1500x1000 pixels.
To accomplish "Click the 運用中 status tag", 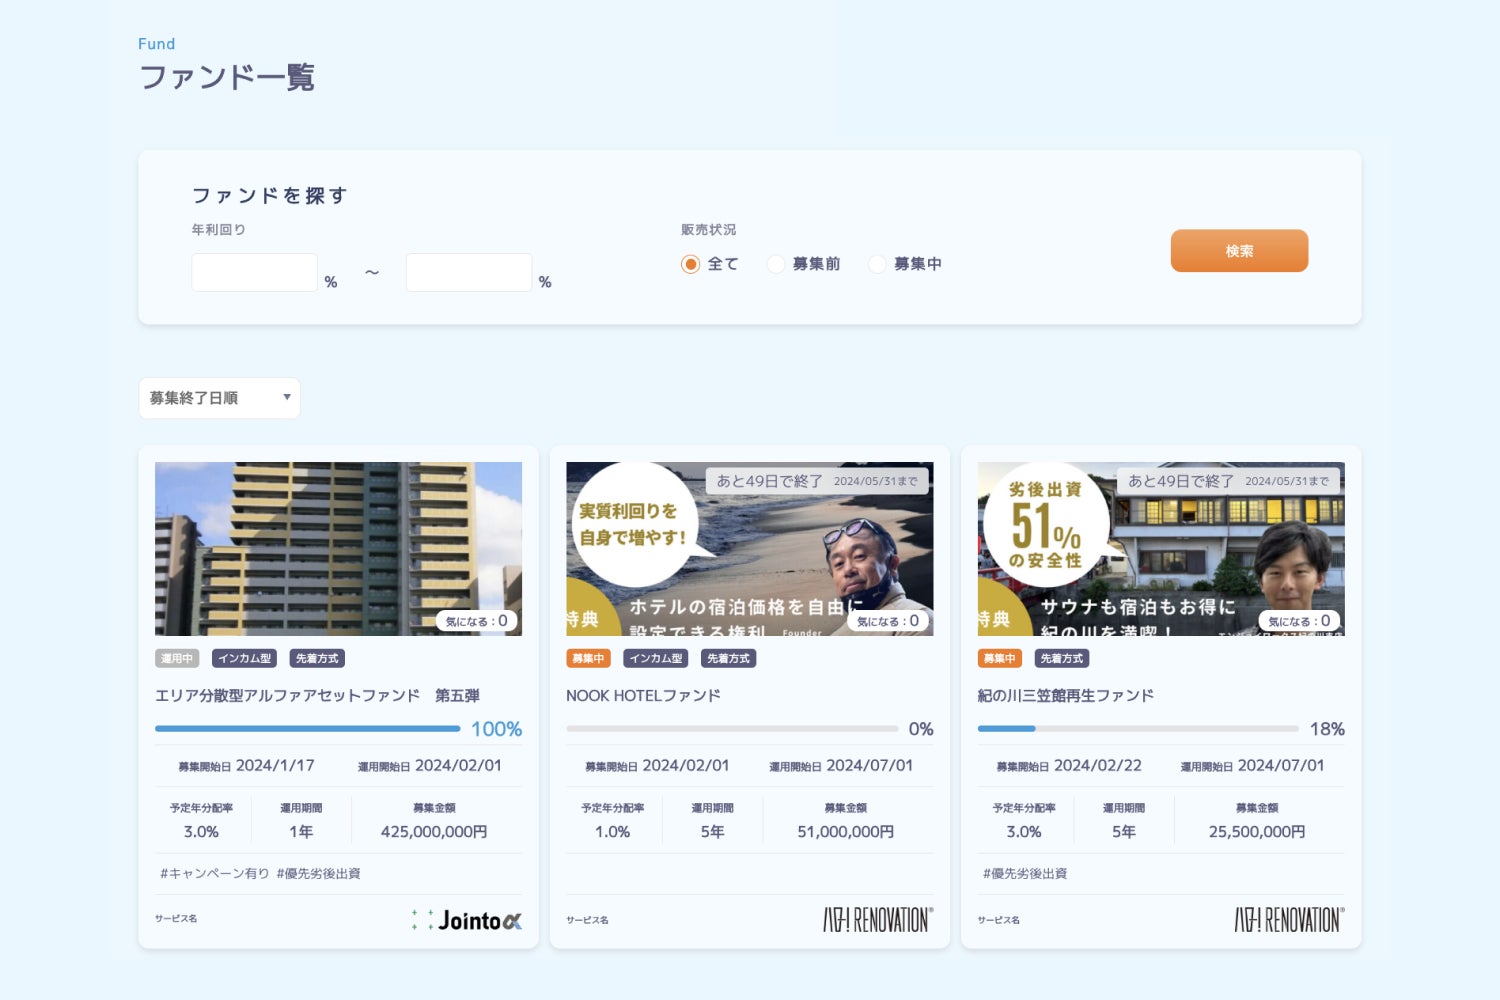I will (177, 658).
